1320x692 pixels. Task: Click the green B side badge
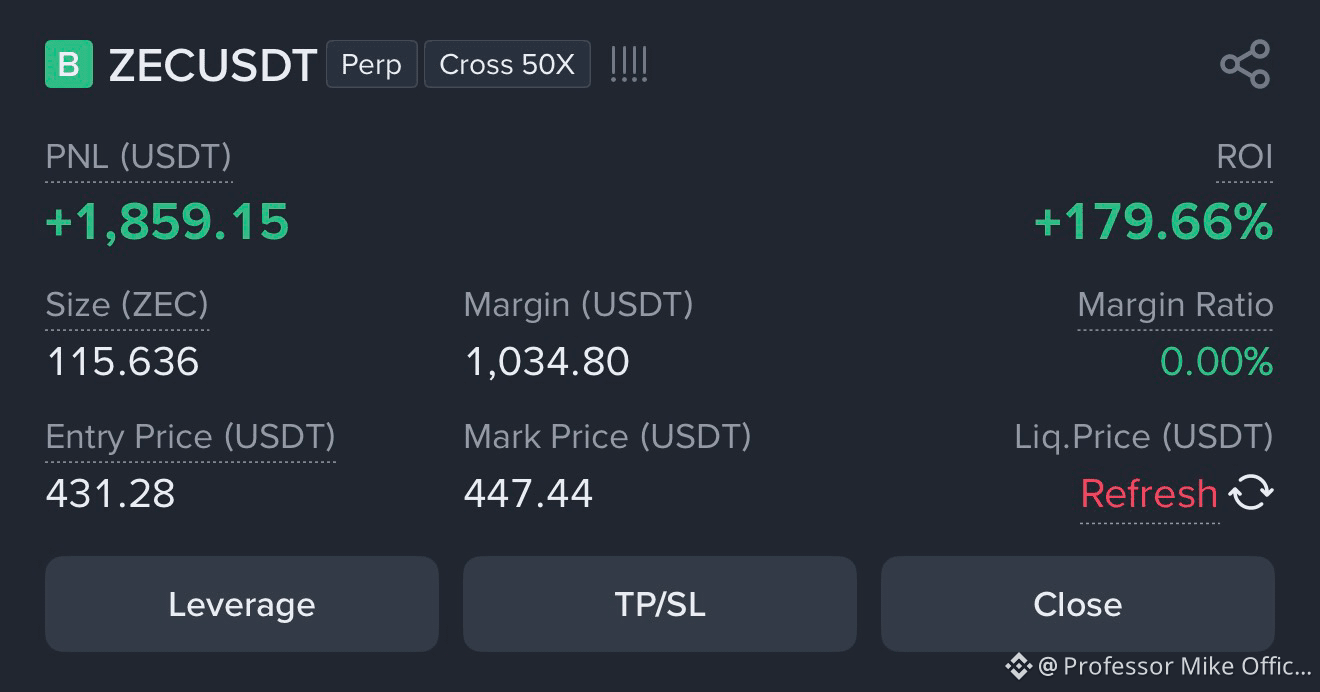69,65
